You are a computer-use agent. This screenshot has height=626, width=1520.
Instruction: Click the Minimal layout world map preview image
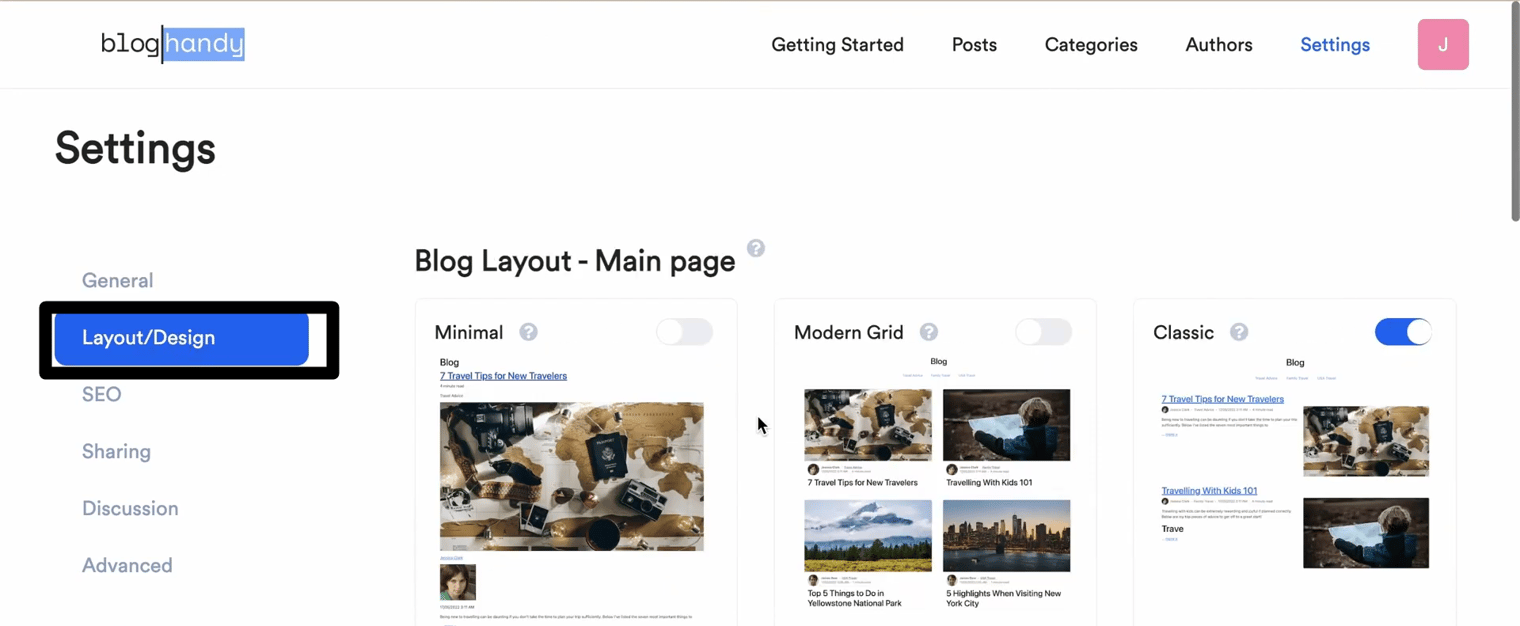pos(572,476)
